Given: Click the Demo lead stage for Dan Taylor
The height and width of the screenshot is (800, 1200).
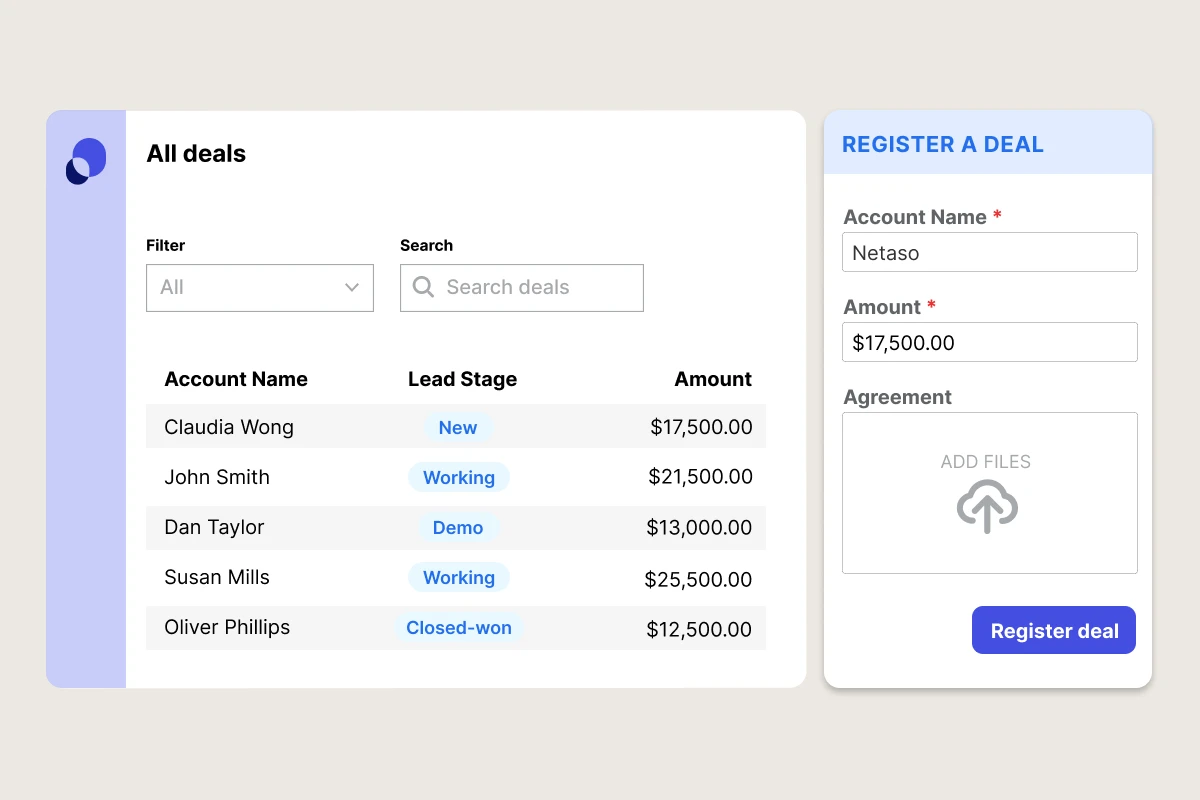Looking at the screenshot, I should (x=458, y=527).
